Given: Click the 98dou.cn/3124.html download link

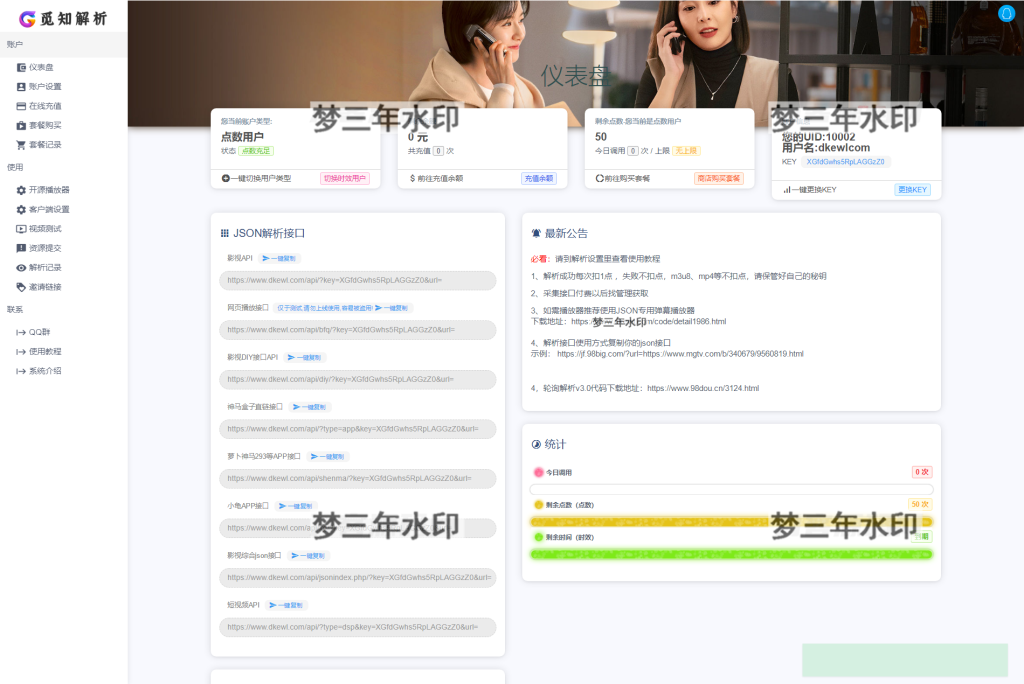Looking at the screenshot, I should pos(703,388).
